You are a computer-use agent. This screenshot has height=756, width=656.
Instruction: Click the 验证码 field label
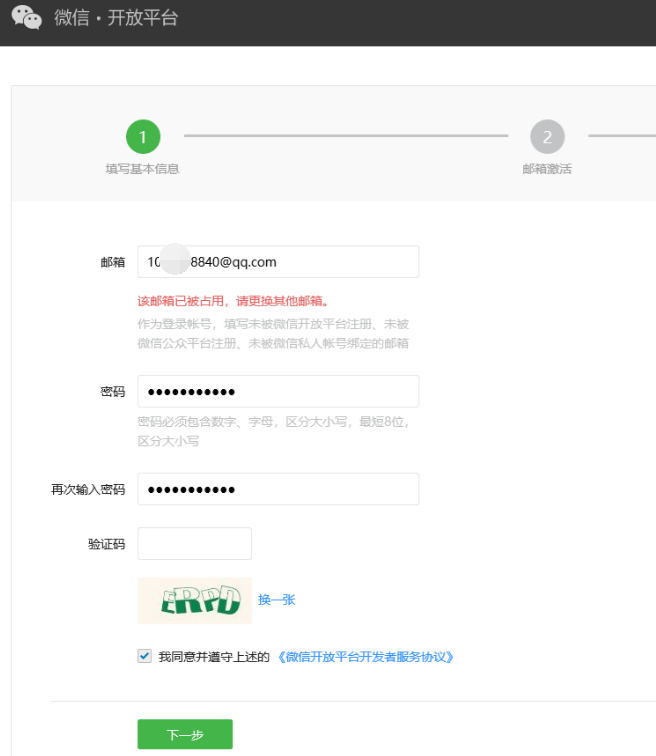click(107, 544)
